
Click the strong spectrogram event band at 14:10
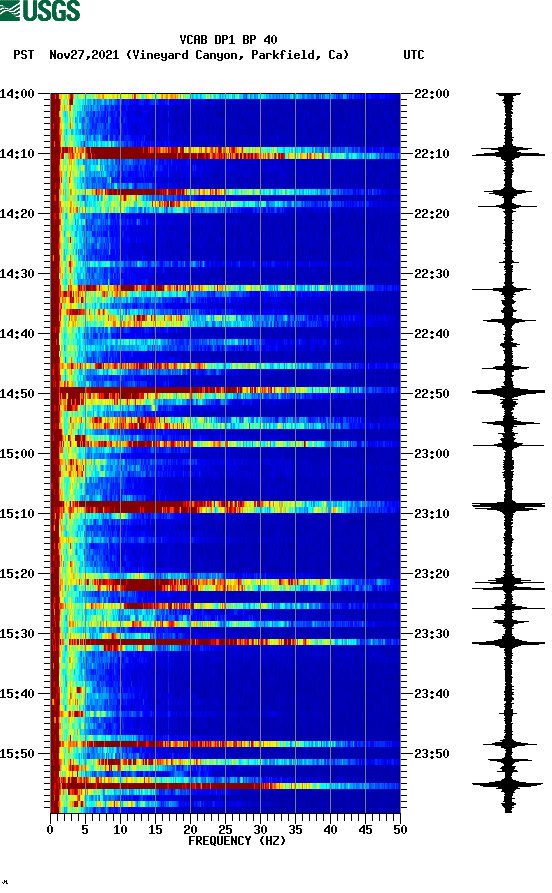click(x=225, y=153)
